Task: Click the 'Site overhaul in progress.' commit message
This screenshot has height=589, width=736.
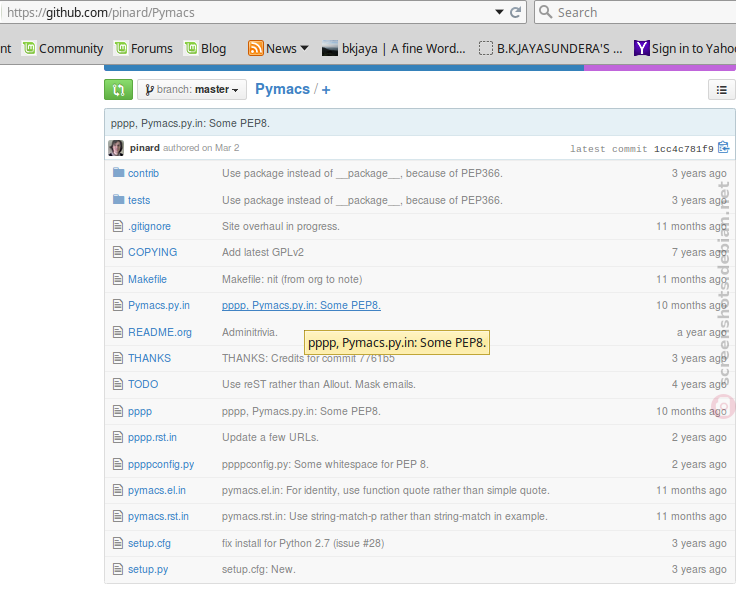Action: tap(281, 226)
